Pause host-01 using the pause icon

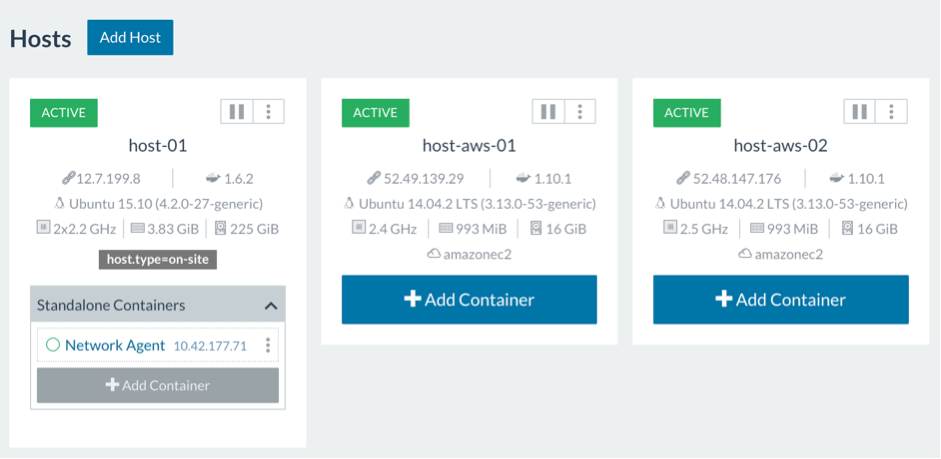[x=237, y=112]
